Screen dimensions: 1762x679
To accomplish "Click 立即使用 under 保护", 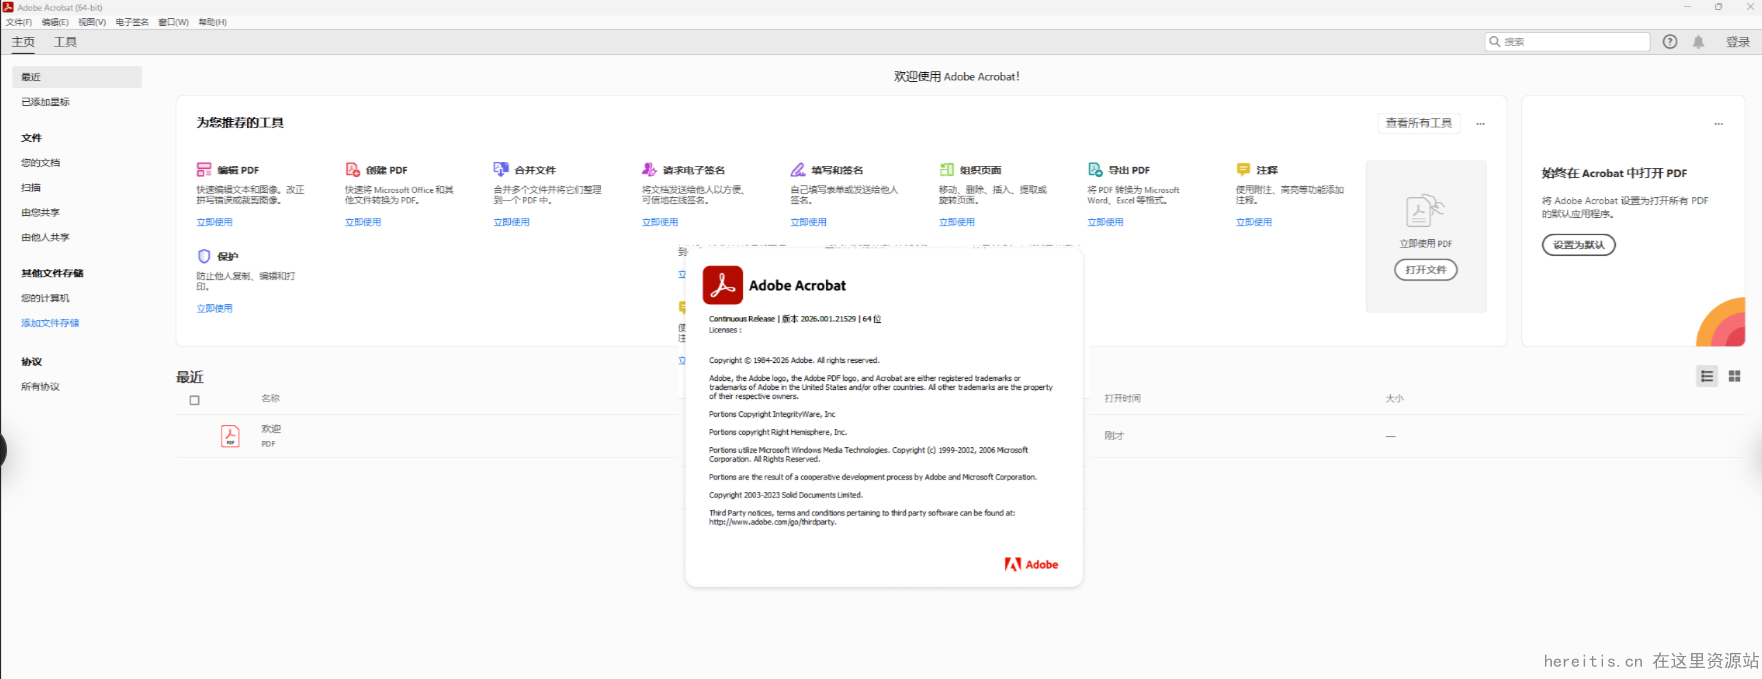I will point(214,308).
